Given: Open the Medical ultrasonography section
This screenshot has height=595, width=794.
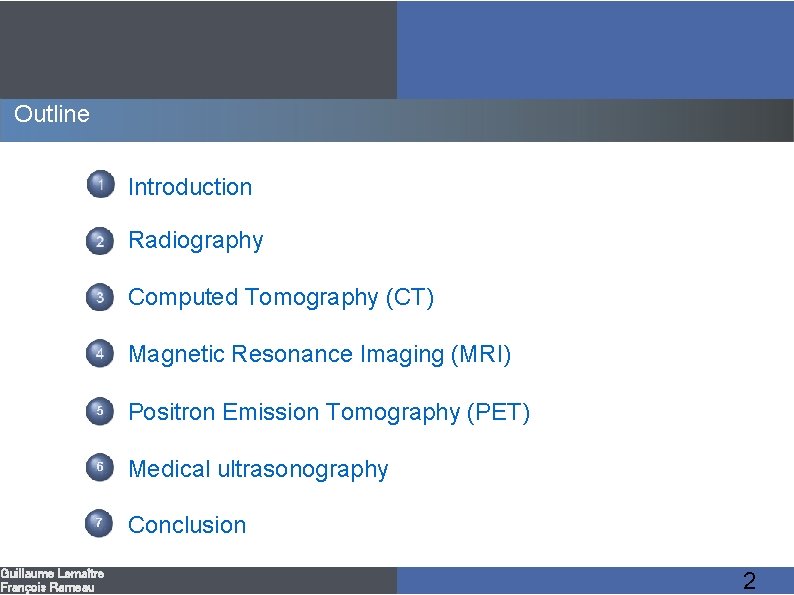Looking at the screenshot, I should pyautogui.click(x=258, y=469).
